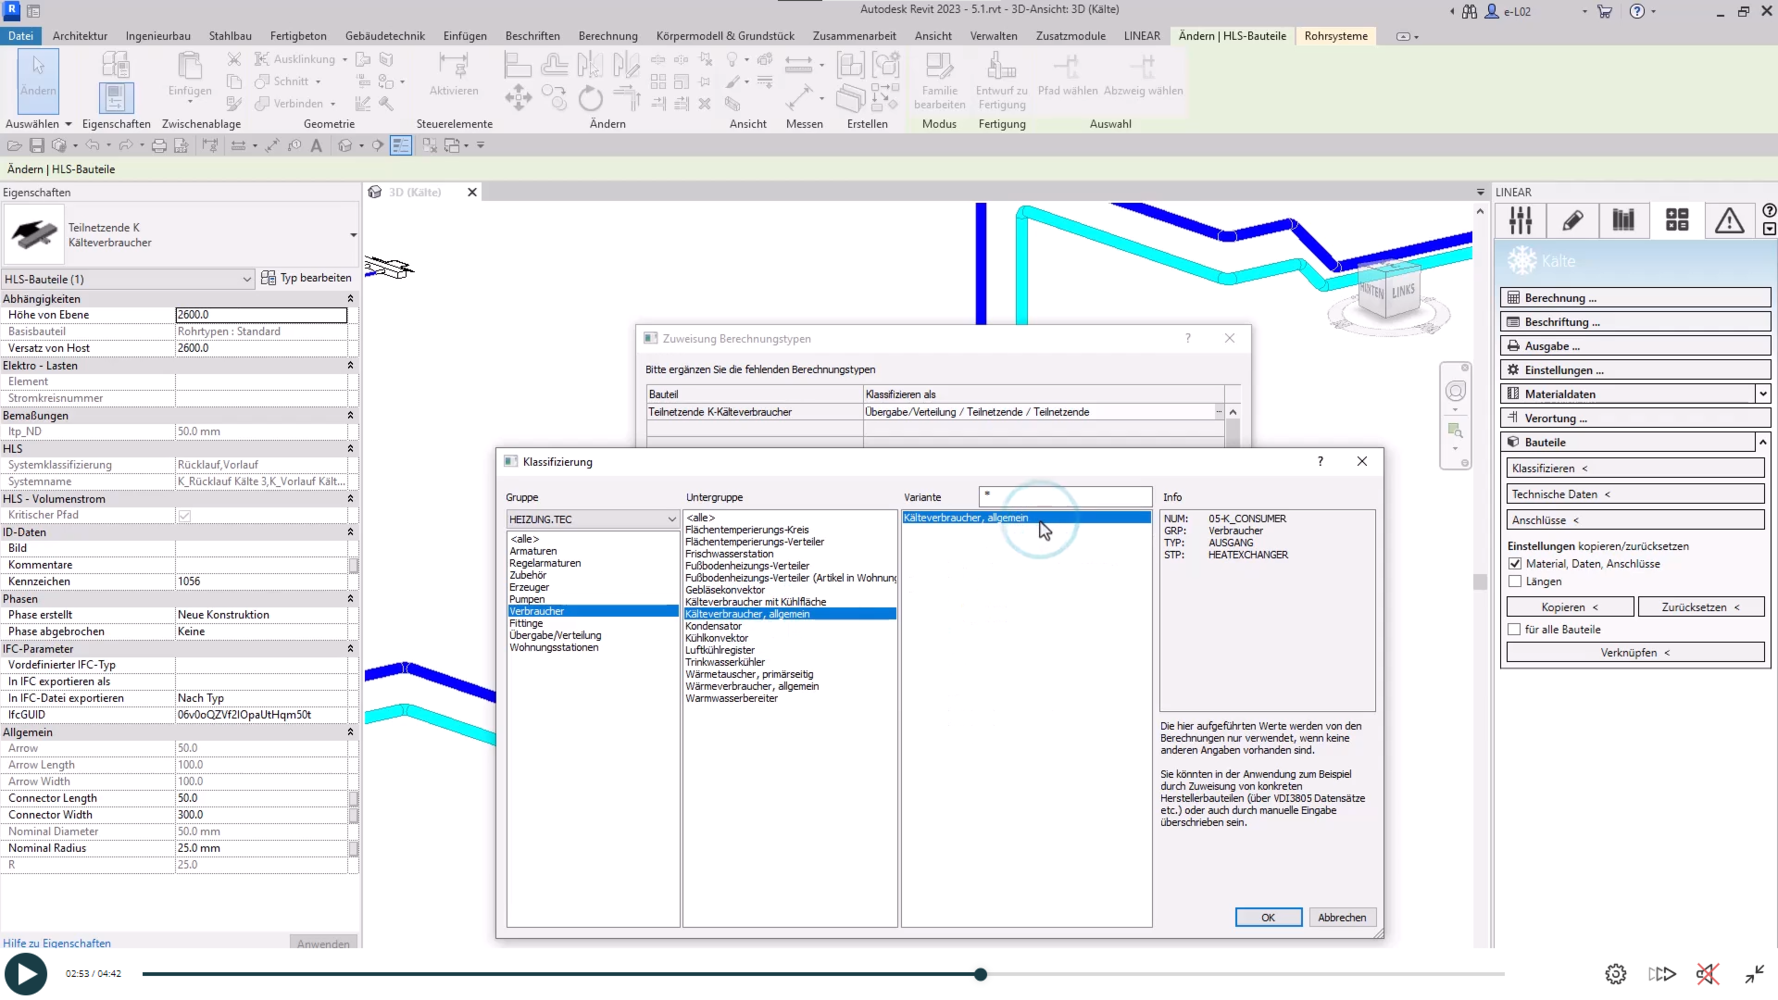
Task: Check the für alle Bauteile option
Action: (x=1514, y=629)
